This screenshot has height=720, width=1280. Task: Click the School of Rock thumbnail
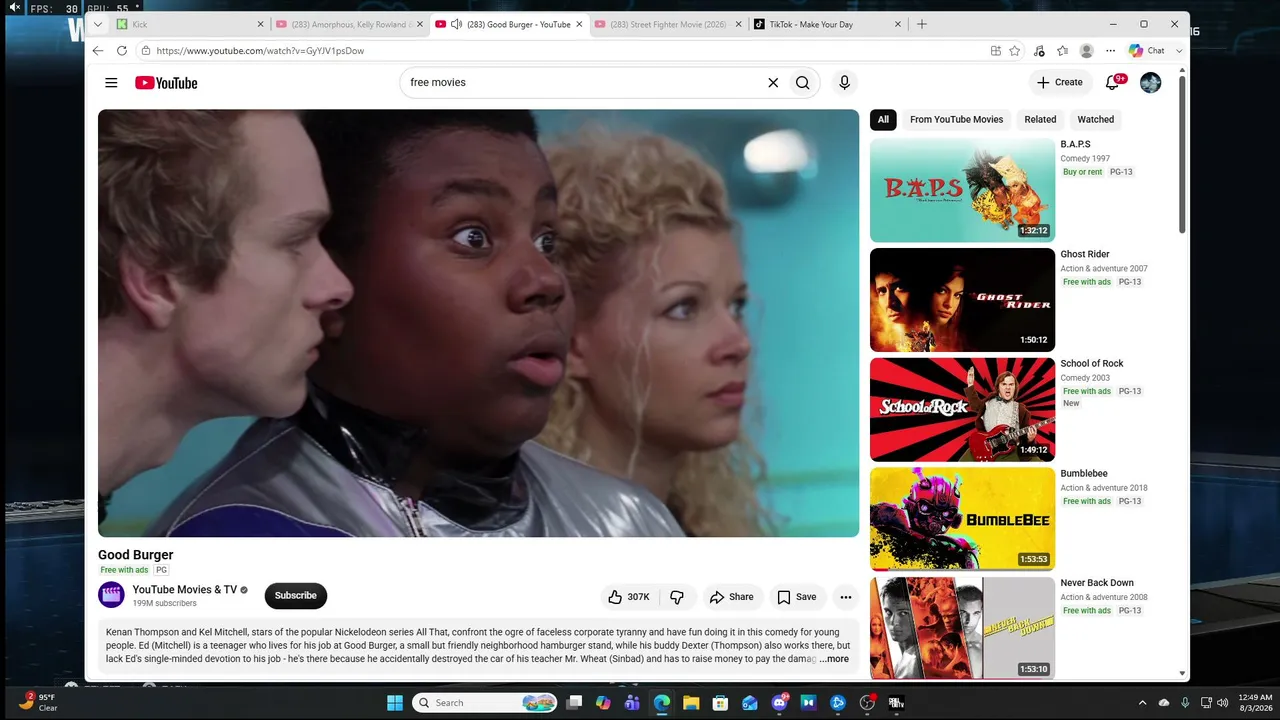tap(962, 410)
